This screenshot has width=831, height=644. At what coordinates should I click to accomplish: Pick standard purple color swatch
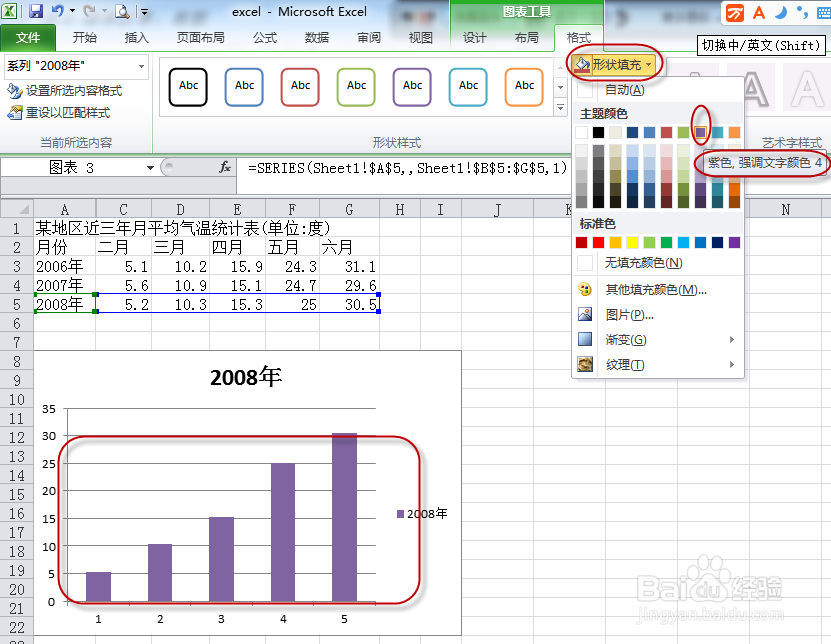coord(734,242)
